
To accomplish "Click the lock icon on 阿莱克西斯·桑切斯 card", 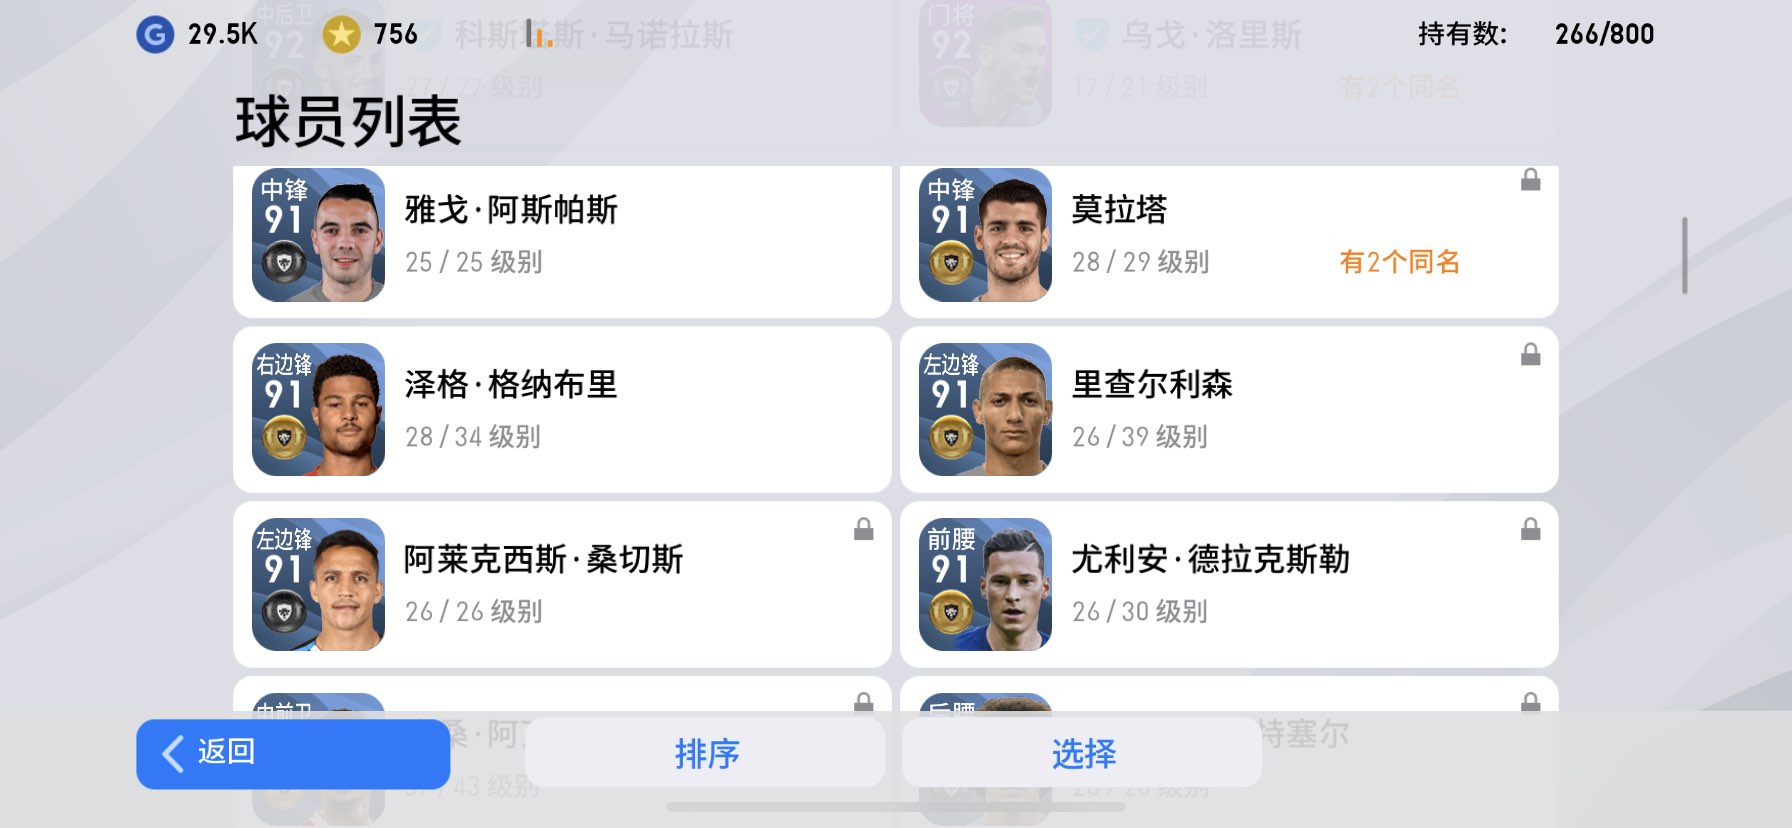I will click(864, 529).
